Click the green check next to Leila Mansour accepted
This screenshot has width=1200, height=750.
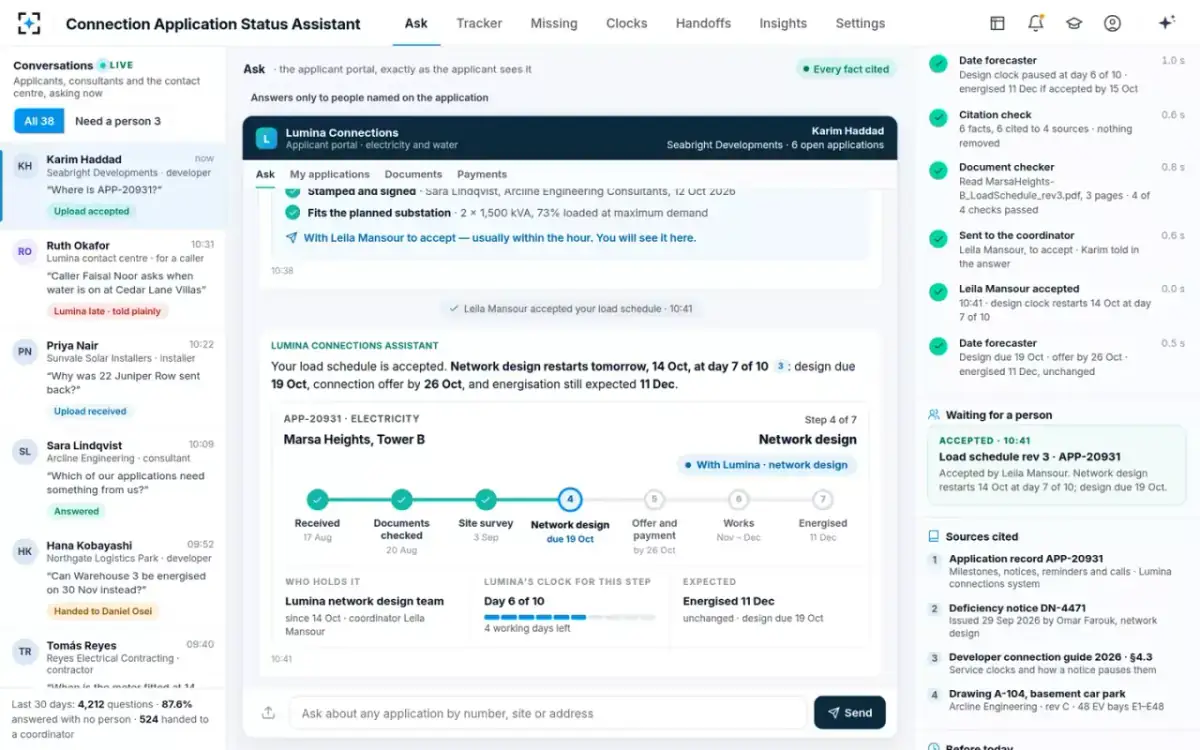(x=938, y=292)
